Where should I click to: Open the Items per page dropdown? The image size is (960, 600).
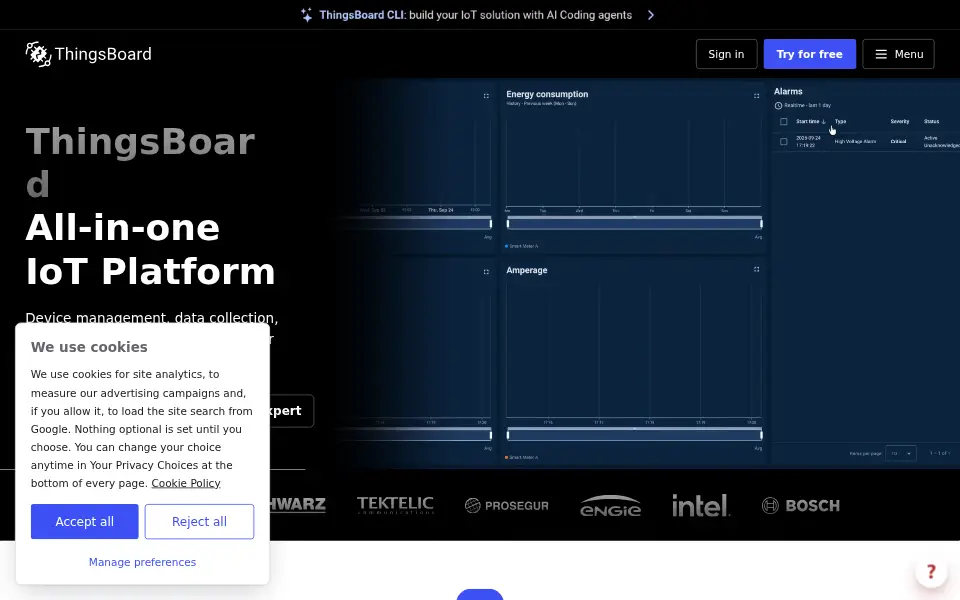pyautogui.click(x=901, y=453)
